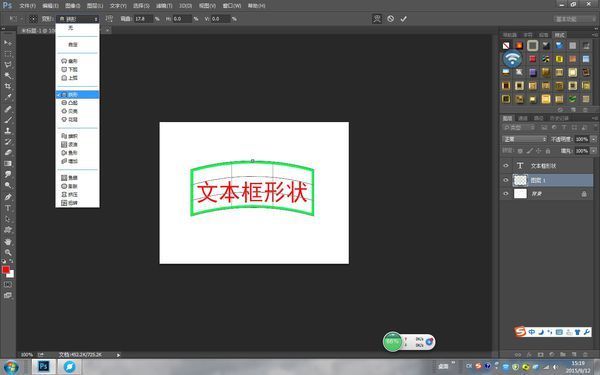Add layer style fx icon
This screenshot has width=600, height=375.
[x=529, y=354]
